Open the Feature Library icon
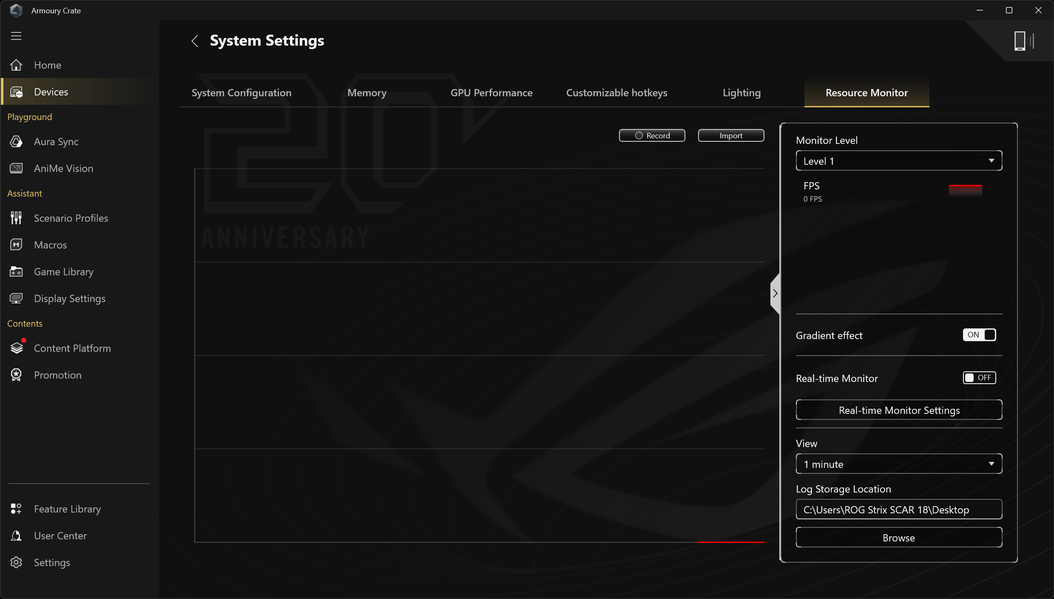 (16, 509)
